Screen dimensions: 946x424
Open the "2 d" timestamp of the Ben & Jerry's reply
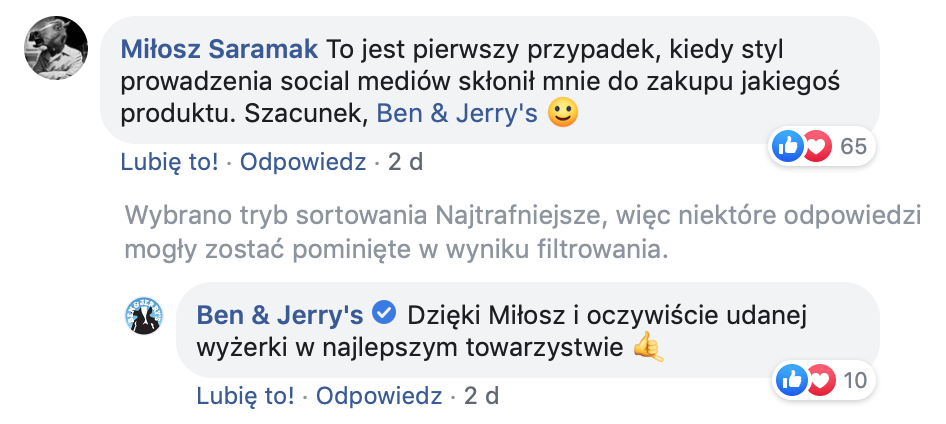(x=480, y=396)
